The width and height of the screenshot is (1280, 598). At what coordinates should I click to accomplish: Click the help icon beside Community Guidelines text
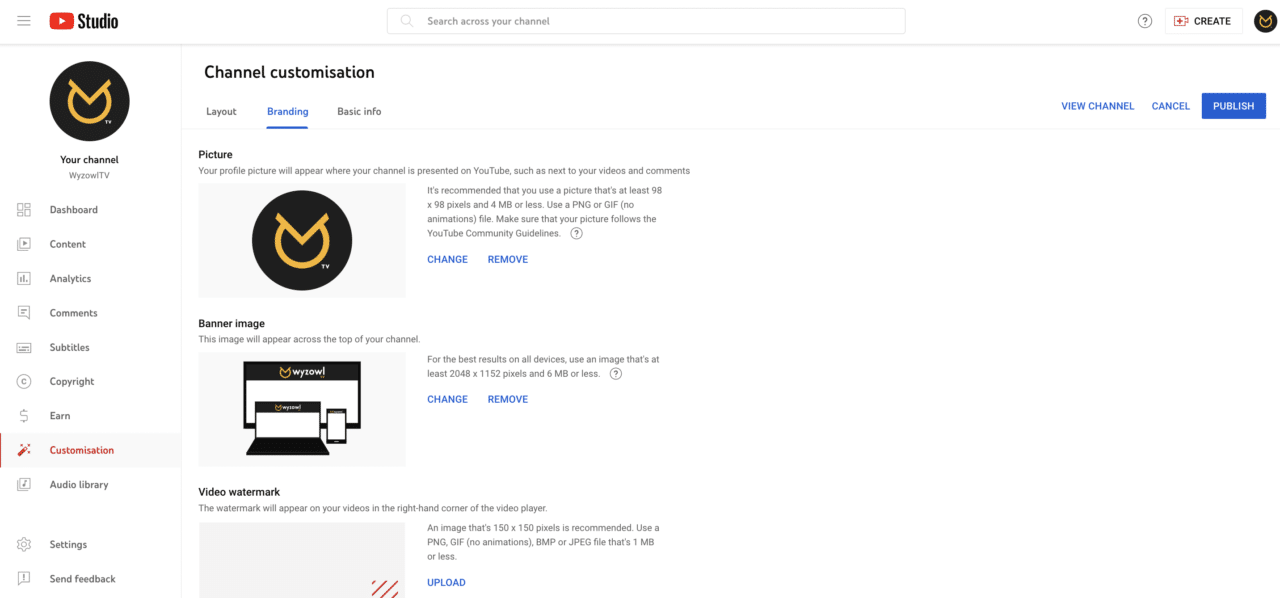[576, 233]
